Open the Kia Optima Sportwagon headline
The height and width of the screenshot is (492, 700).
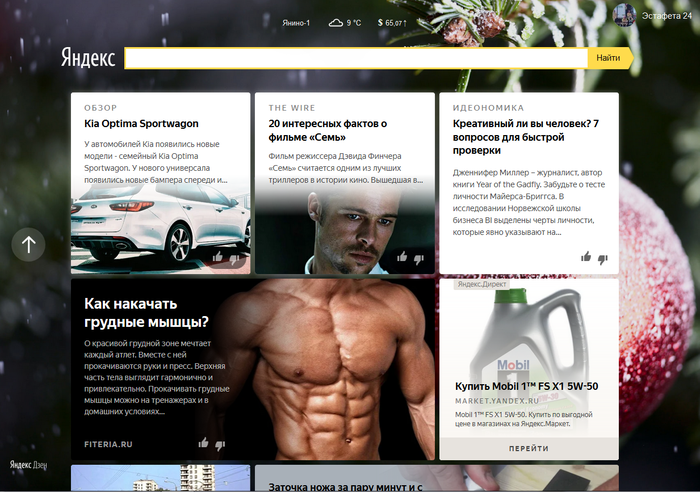tap(141, 124)
